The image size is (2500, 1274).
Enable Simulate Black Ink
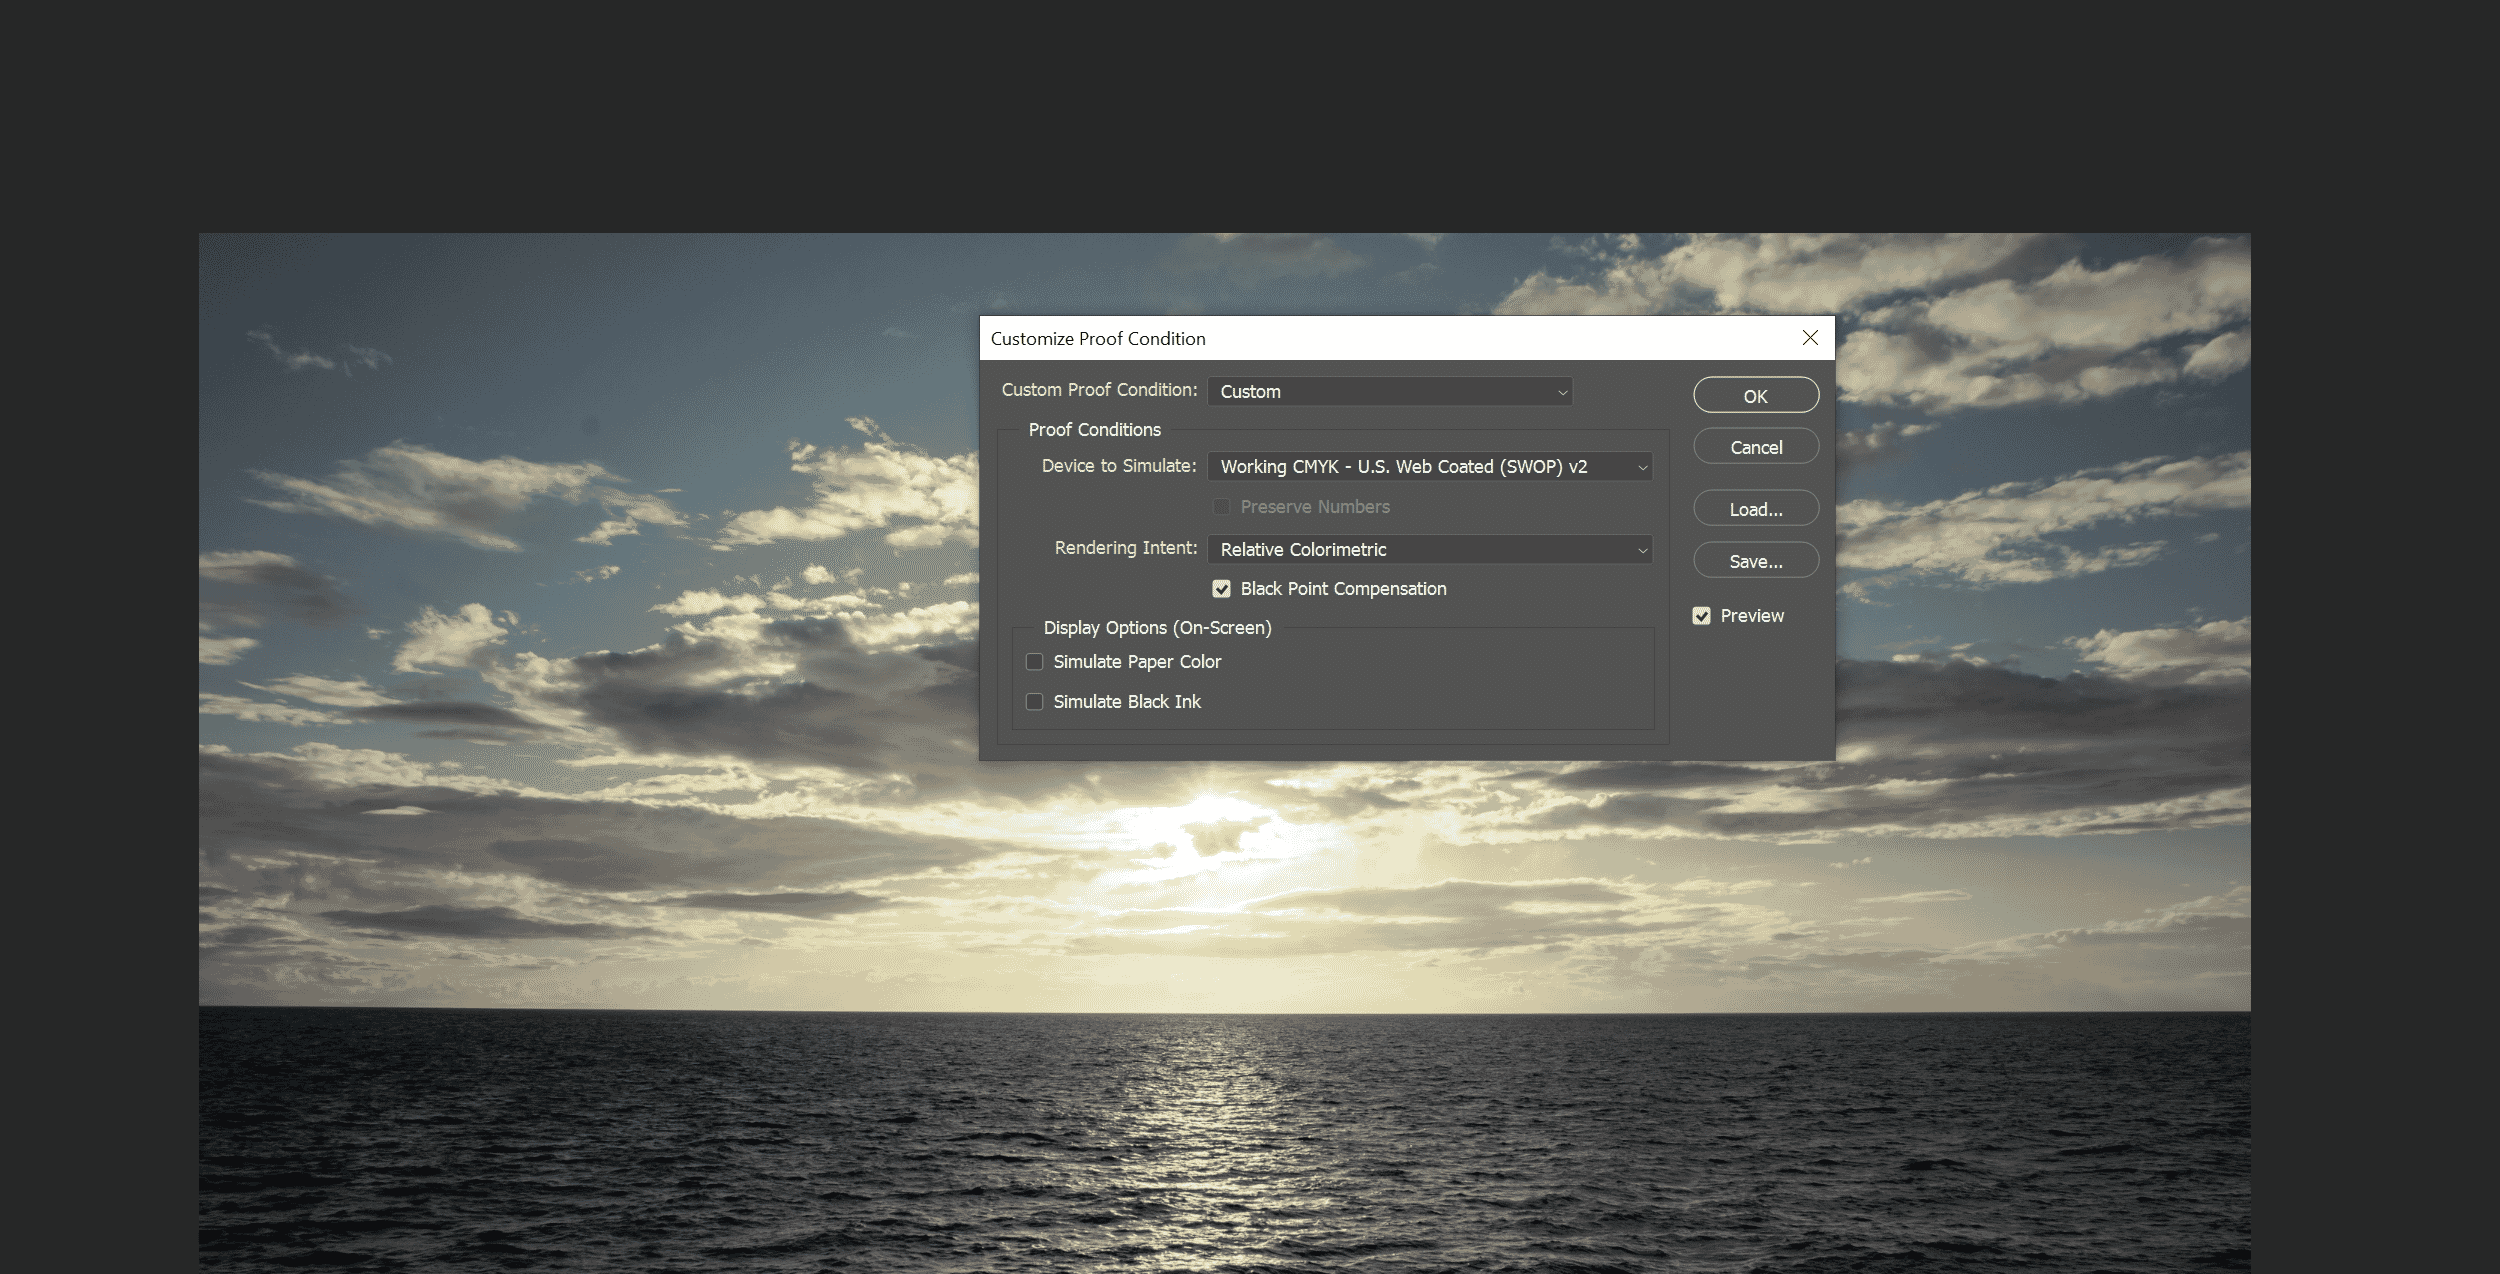point(1035,701)
